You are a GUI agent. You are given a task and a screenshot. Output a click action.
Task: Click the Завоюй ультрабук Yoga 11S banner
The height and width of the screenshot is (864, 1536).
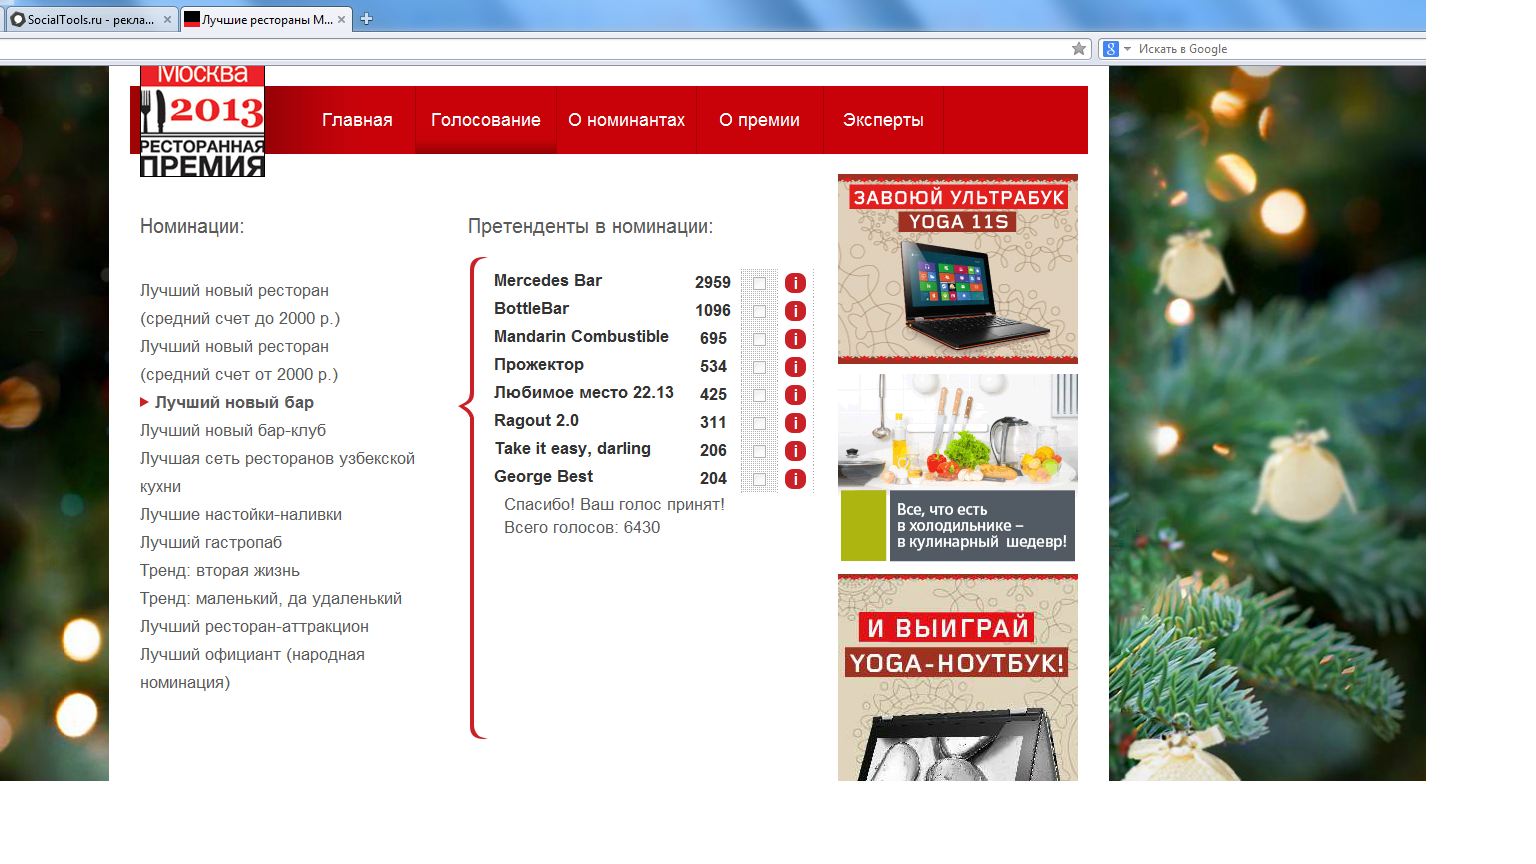point(958,269)
